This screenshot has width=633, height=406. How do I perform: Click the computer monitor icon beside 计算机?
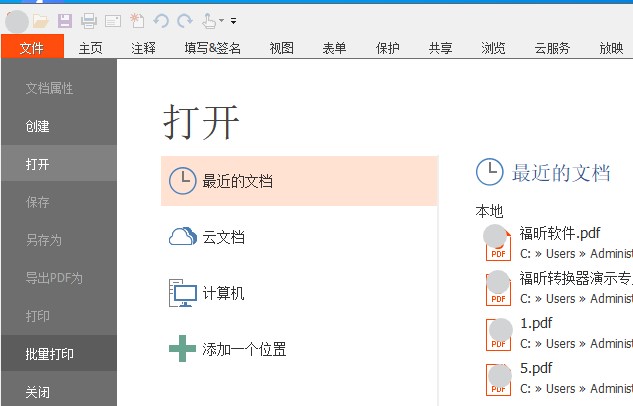pyautogui.click(x=183, y=293)
